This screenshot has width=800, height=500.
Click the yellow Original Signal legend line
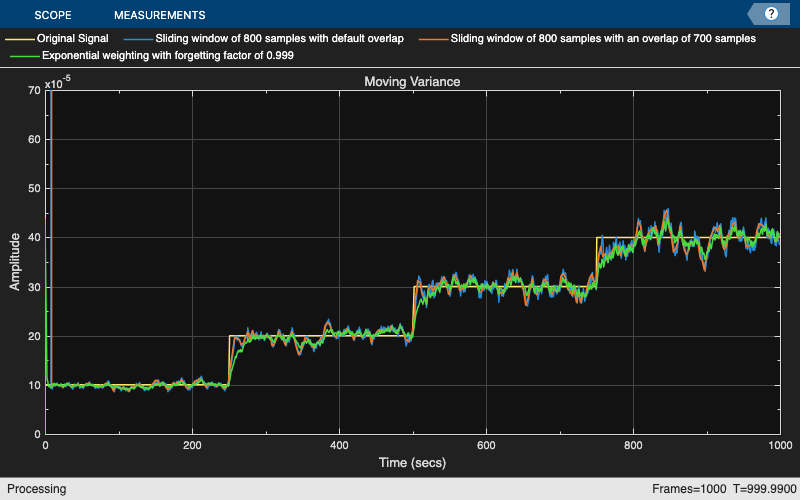point(20,39)
